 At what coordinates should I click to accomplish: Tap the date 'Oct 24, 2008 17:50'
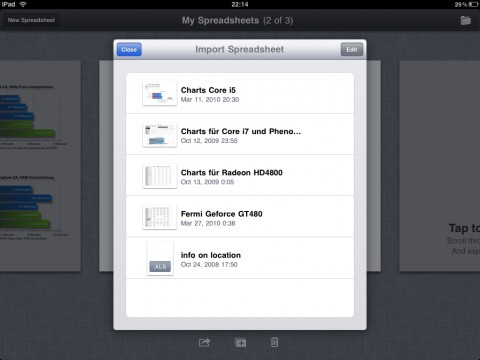(209, 265)
